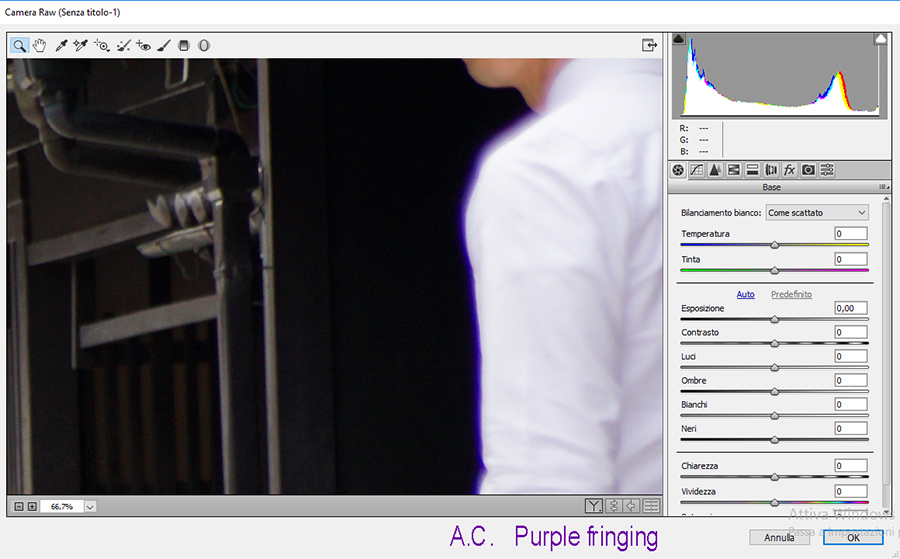Screen dimensions: 900x559
Task: Click the zoom in plus button
Action: coord(32,507)
